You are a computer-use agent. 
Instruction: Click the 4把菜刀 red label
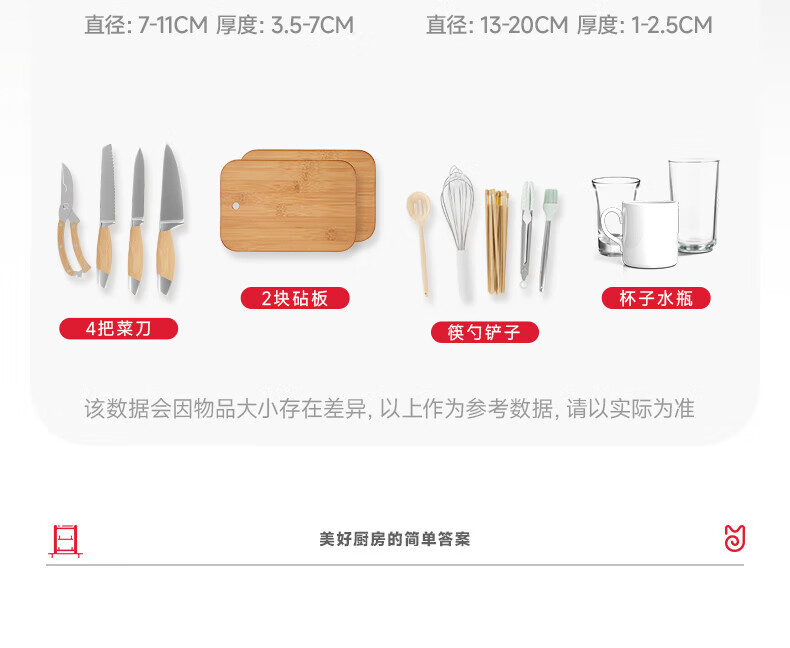pos(118,329)
